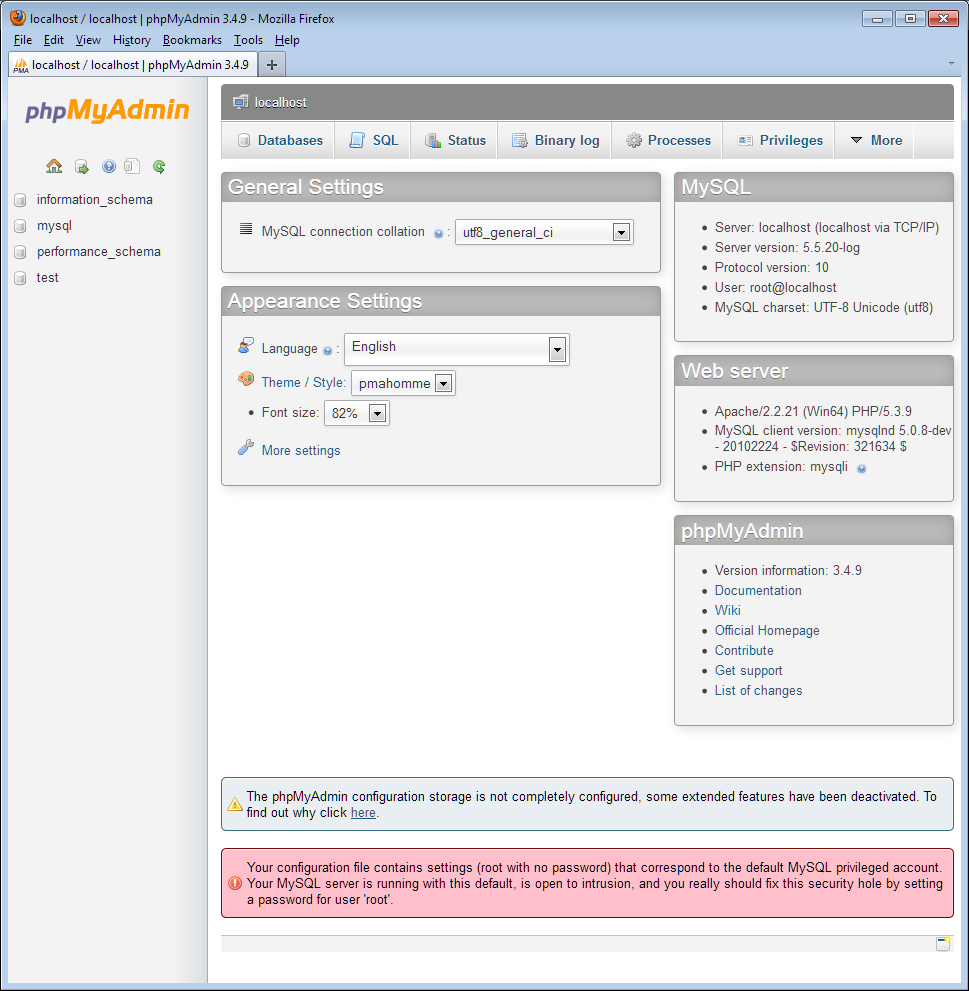Open a new Firefox tab with plus button
This screenshot has width=969, height=991.
[272, 64]
